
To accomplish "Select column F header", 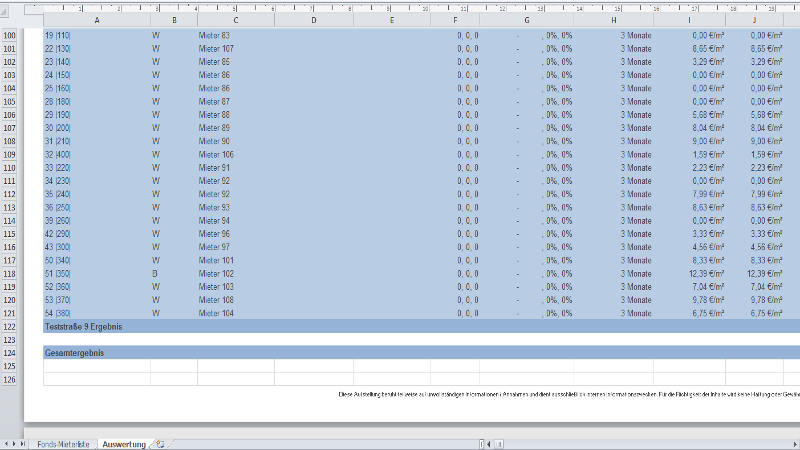I will pyautogui.click(x=455, y=20).
